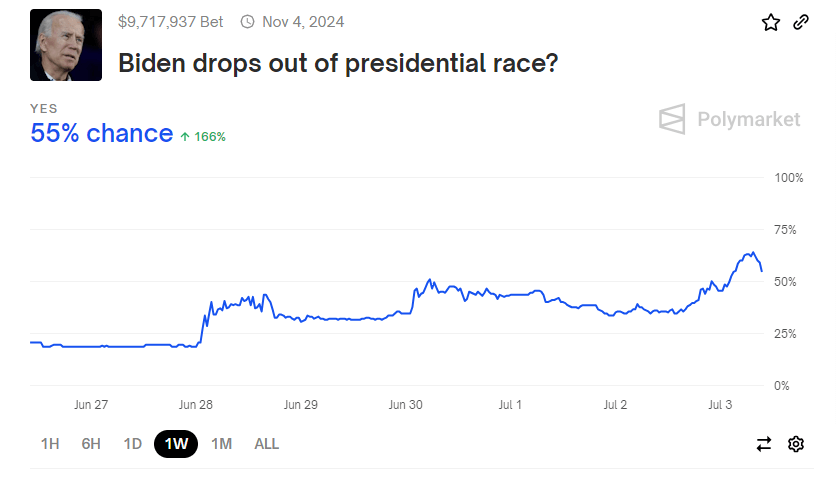The image size is (837, 477).
Task: Click the Biden market thumbnail photo
Action: point(66,45)
